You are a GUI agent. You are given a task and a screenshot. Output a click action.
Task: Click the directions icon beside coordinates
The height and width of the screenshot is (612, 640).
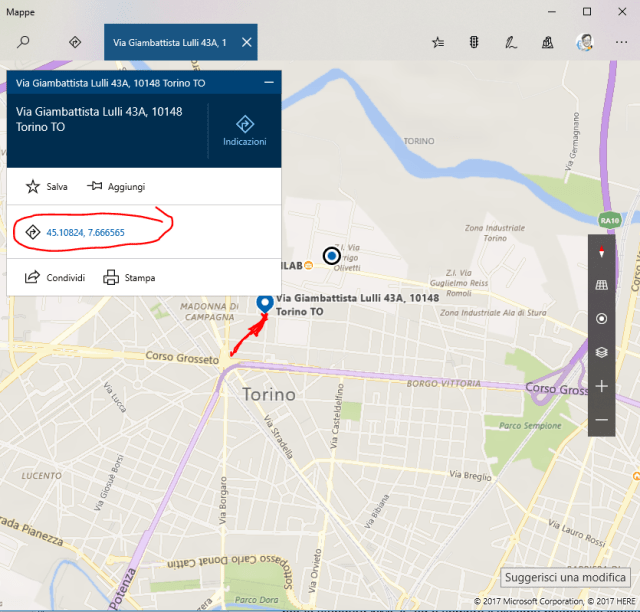(33, 232)
